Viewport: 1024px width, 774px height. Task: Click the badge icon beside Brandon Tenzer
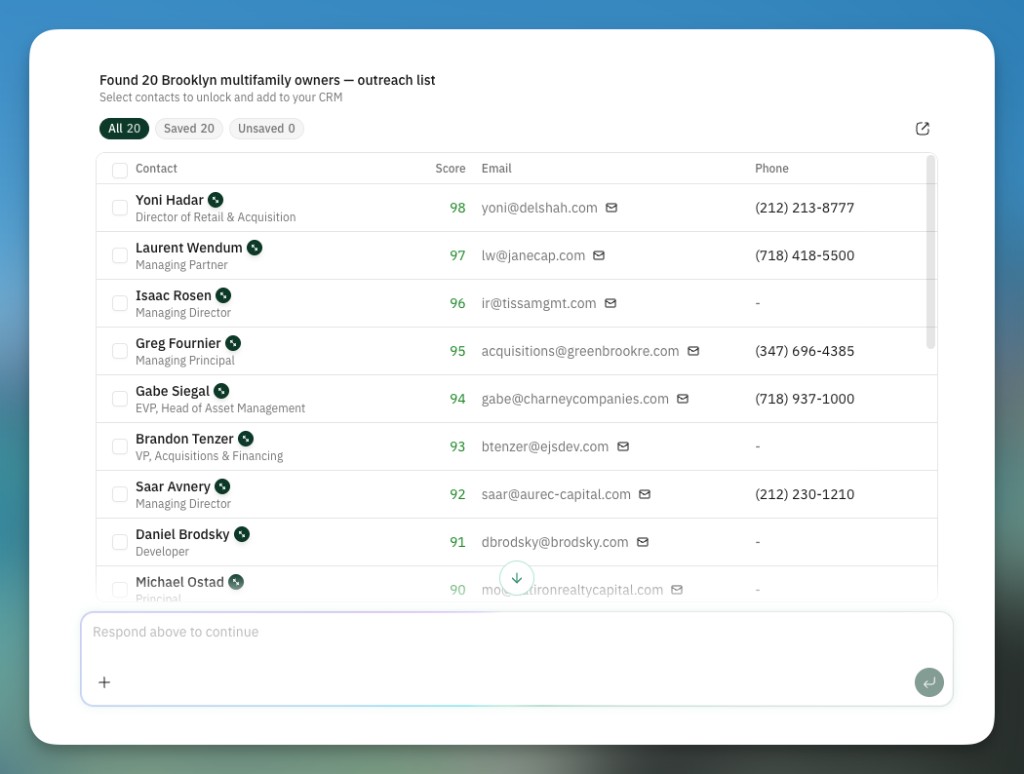pyautogui.click(x=246, y=438)
